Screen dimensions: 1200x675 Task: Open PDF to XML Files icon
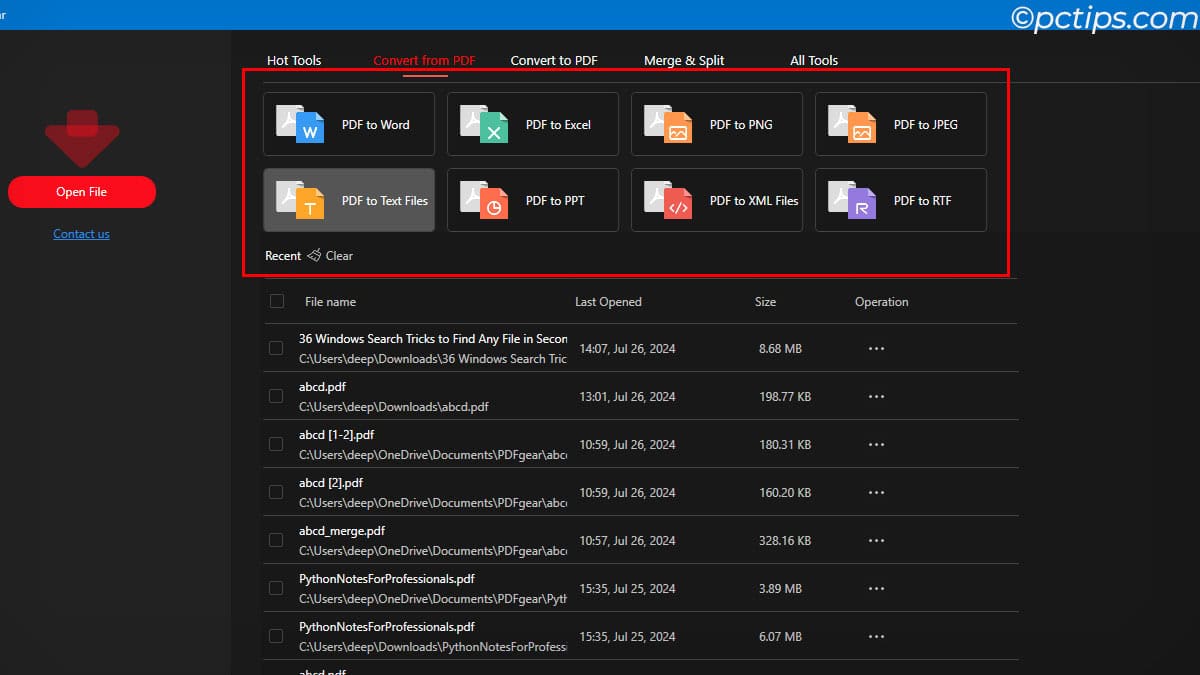point(670,201)
